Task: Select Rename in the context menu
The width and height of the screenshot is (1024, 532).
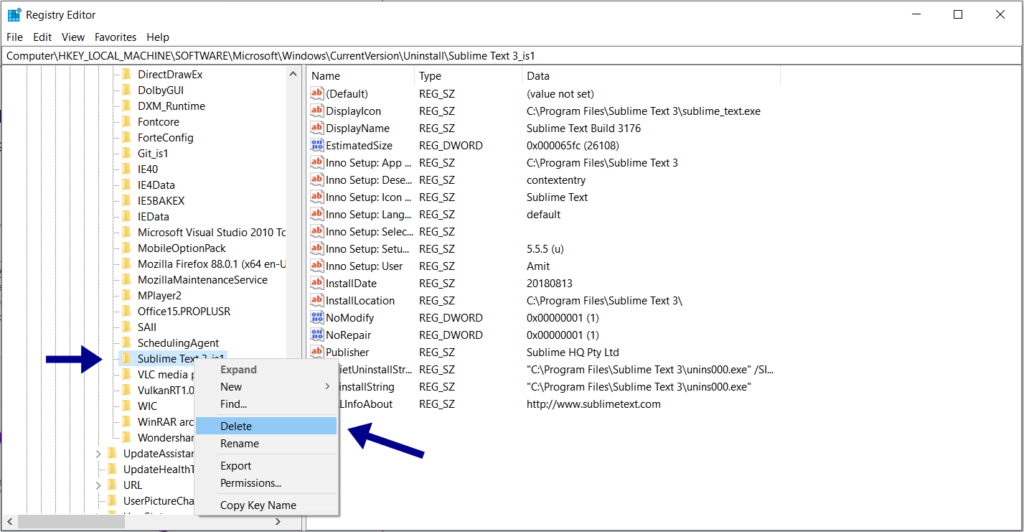Action: (239, 444)
